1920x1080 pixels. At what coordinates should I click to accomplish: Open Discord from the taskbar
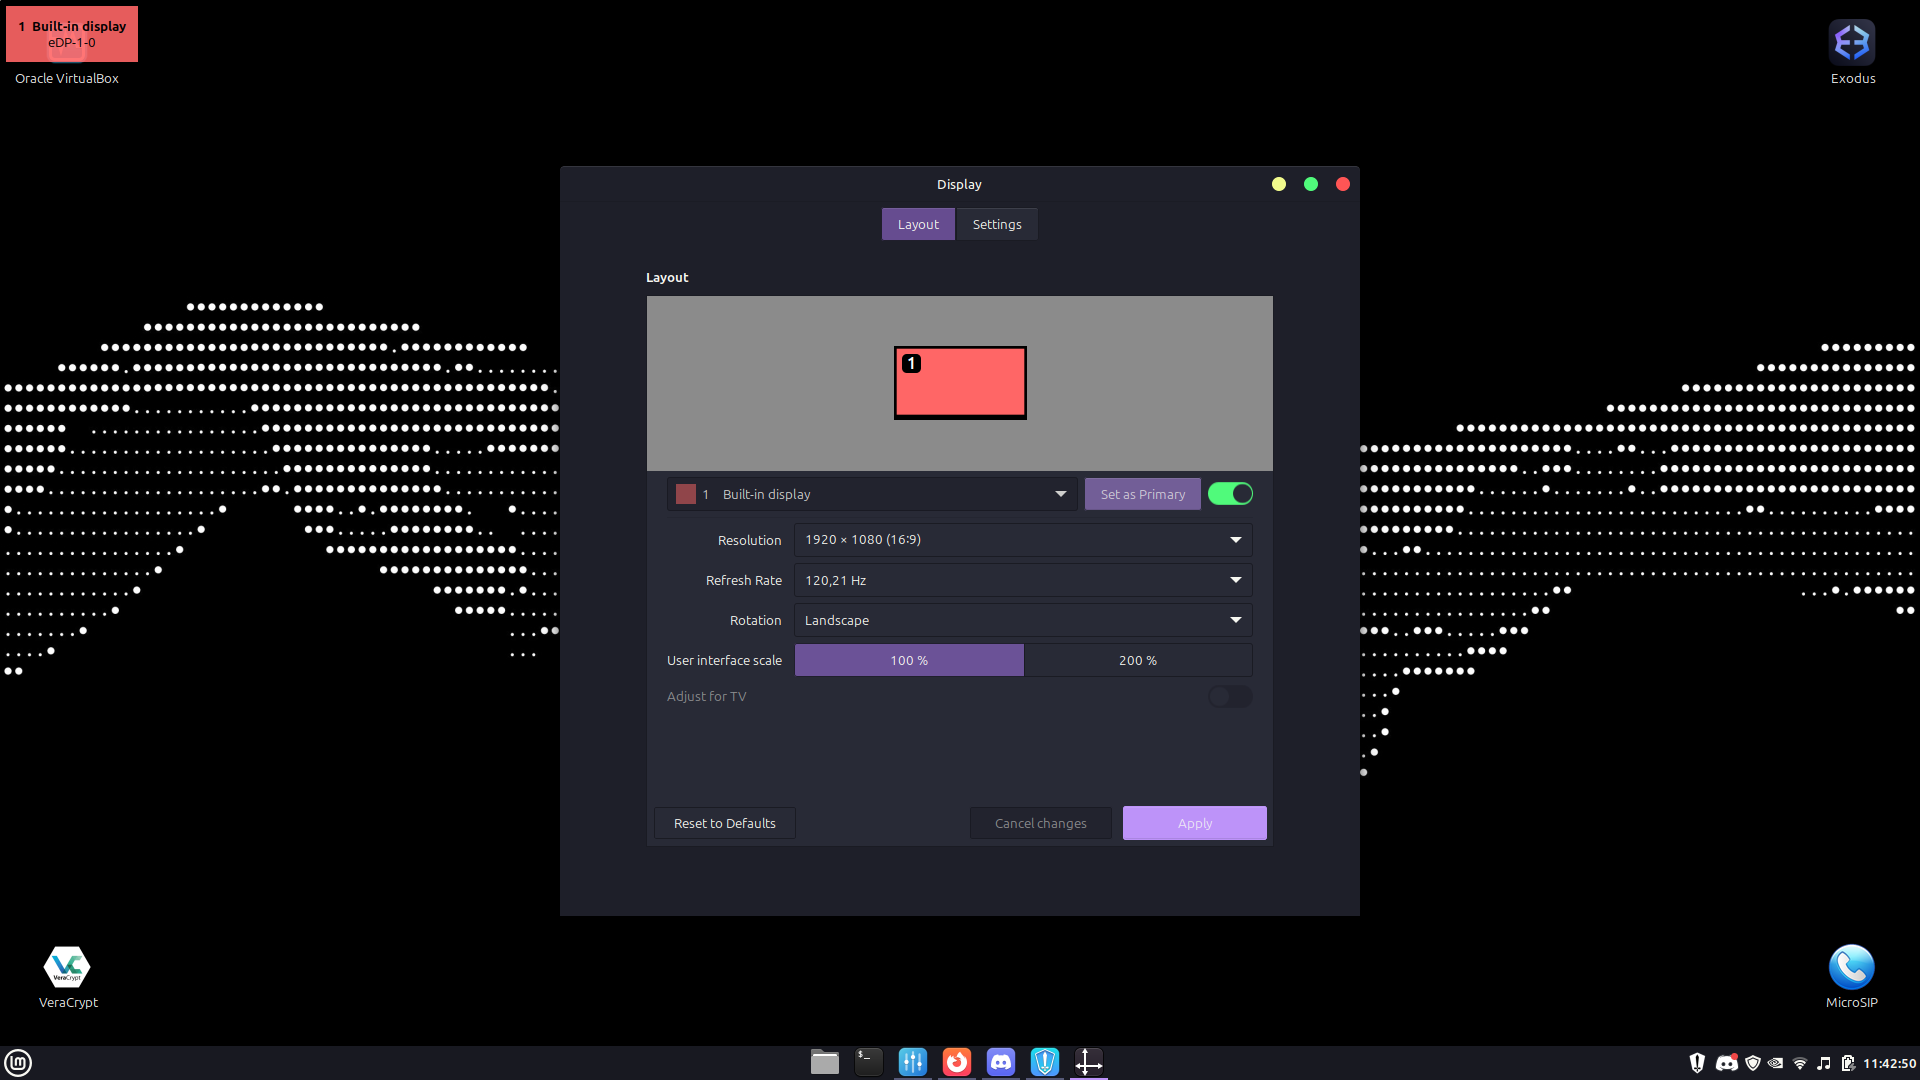1000,1062
